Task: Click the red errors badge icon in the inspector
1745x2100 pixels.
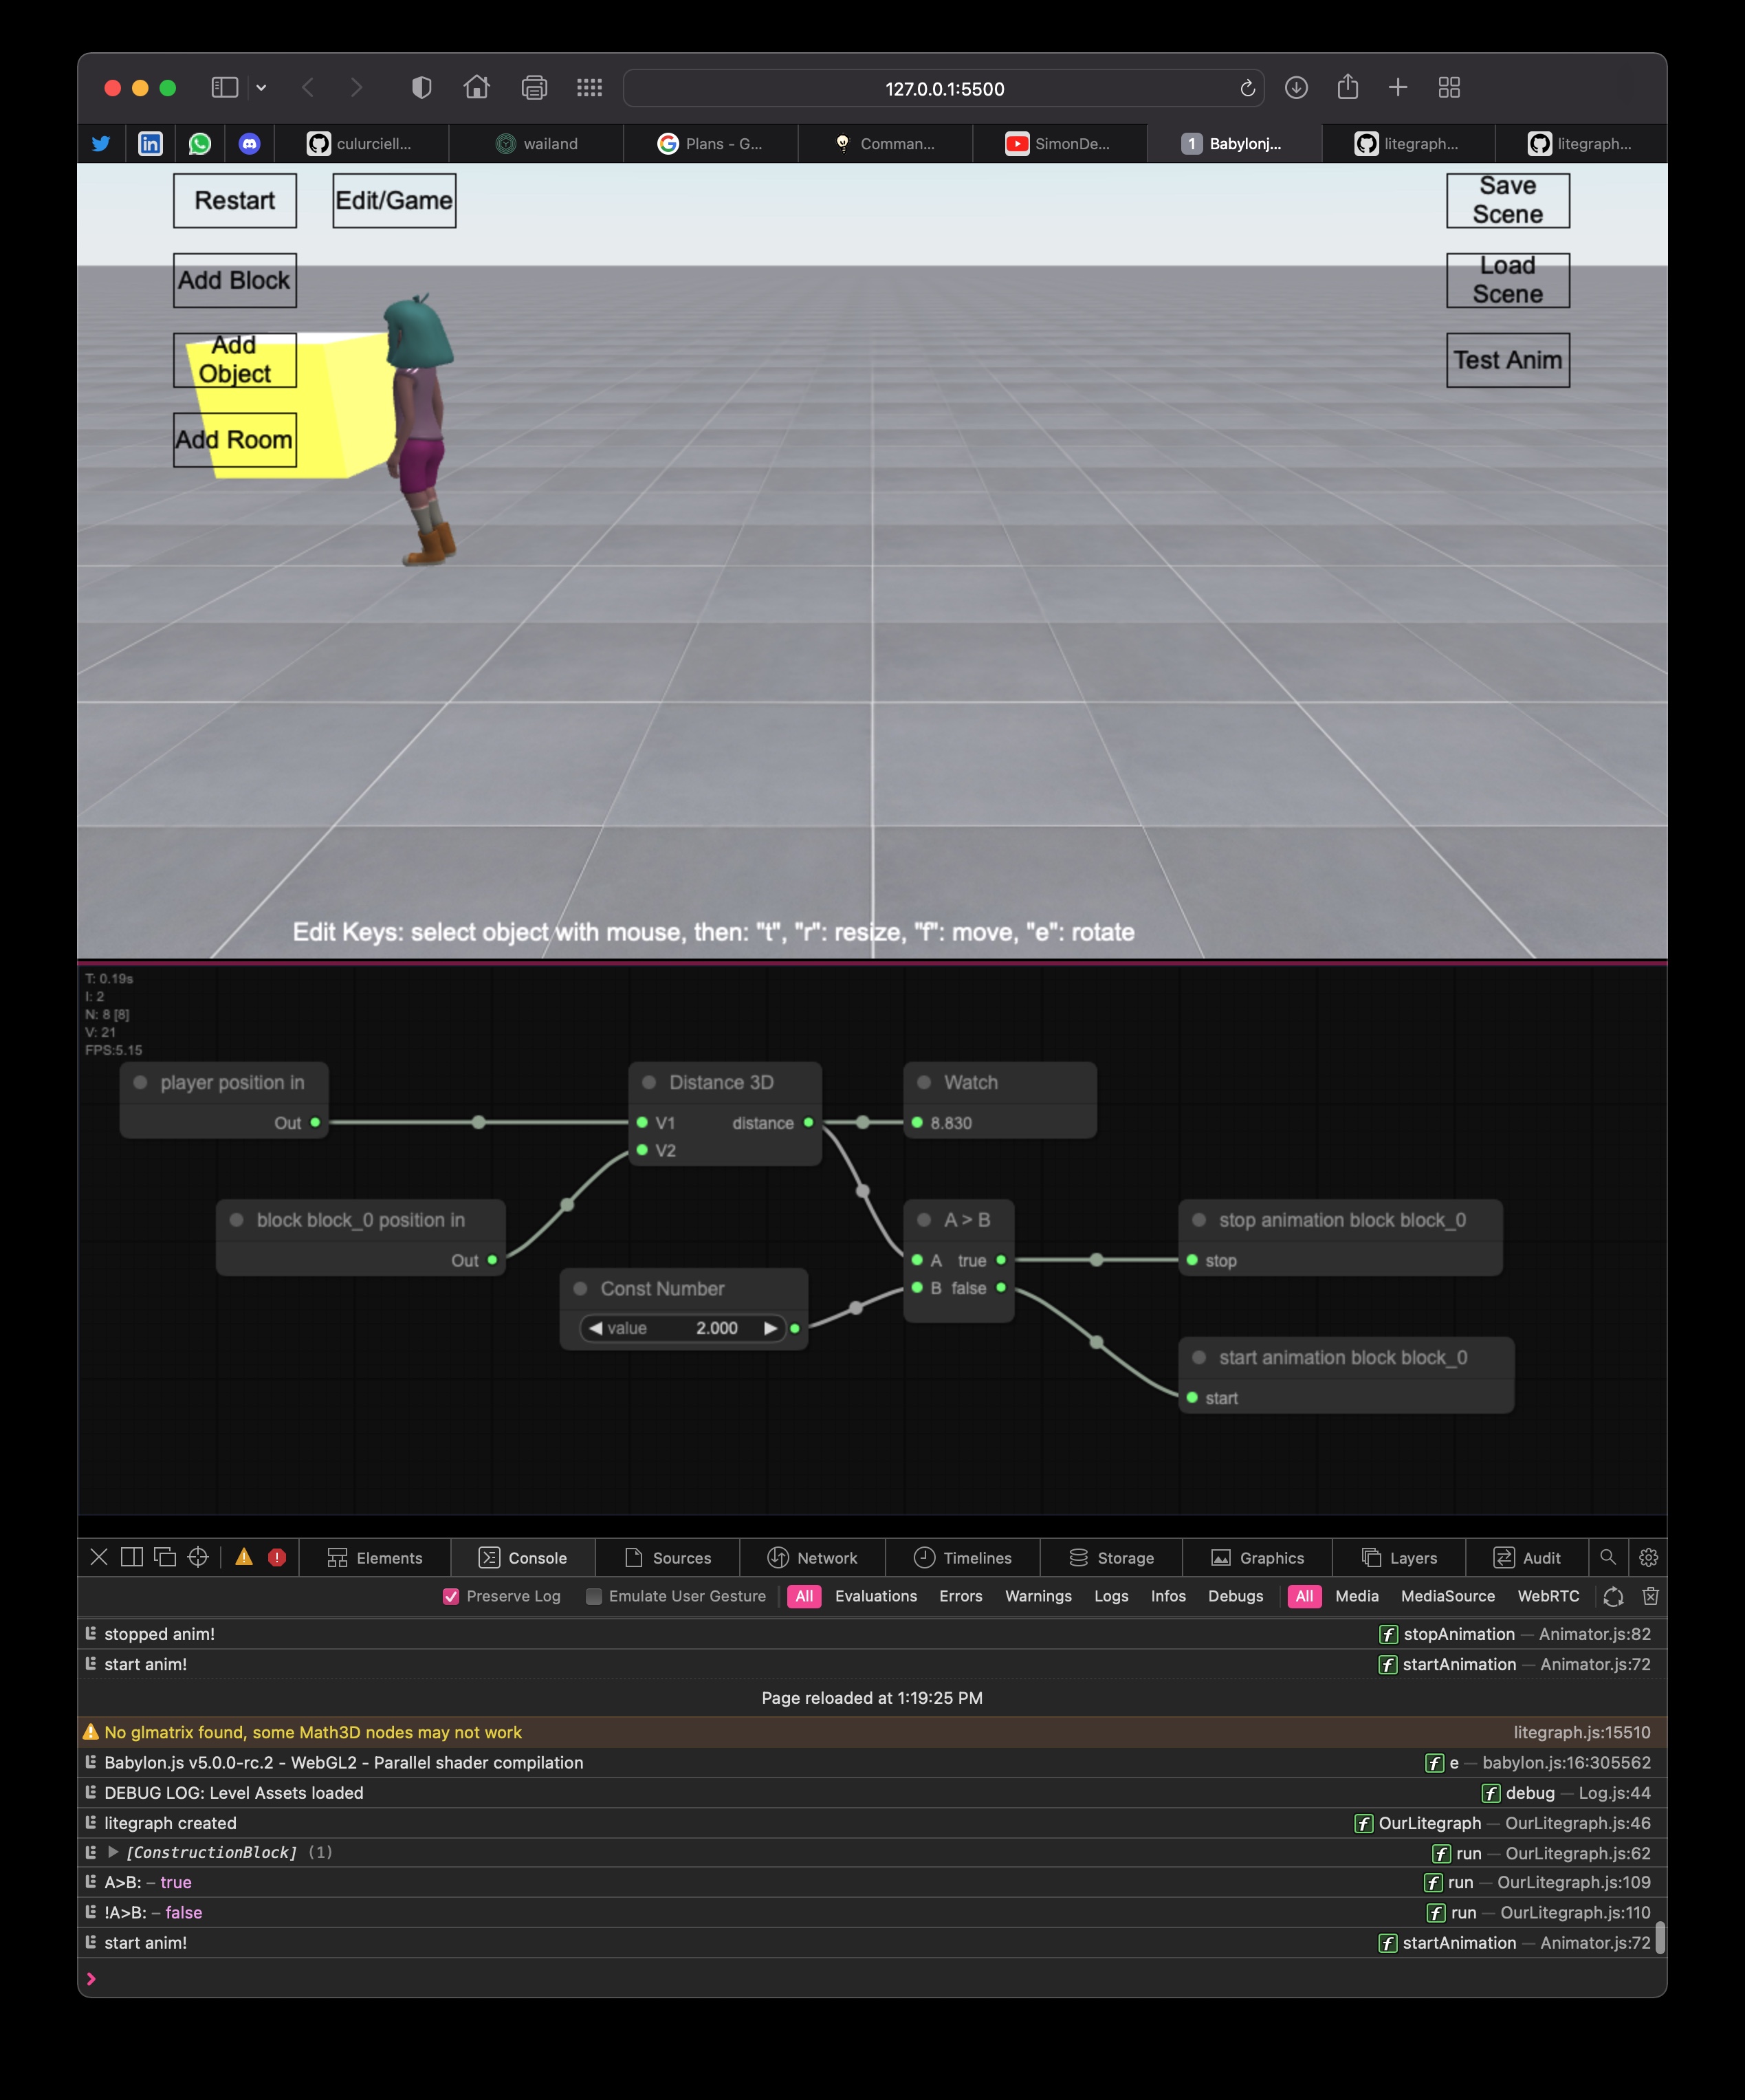Action: [277, 1557]
